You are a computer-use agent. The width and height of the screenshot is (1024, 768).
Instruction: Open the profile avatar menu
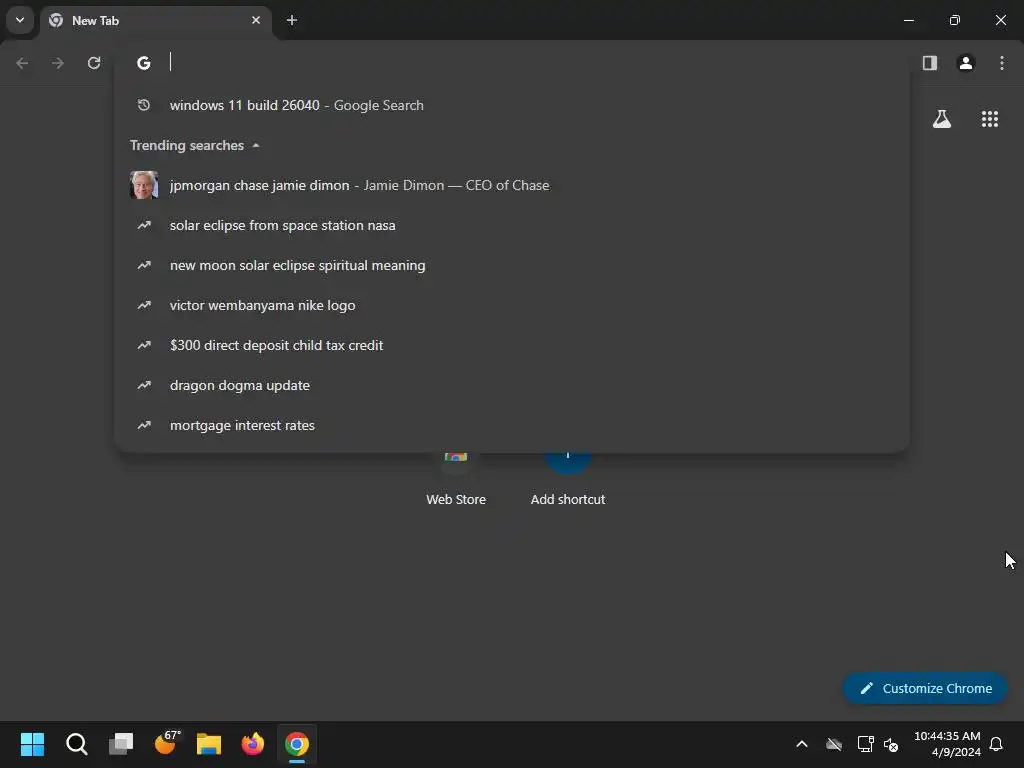pos(966,63)
